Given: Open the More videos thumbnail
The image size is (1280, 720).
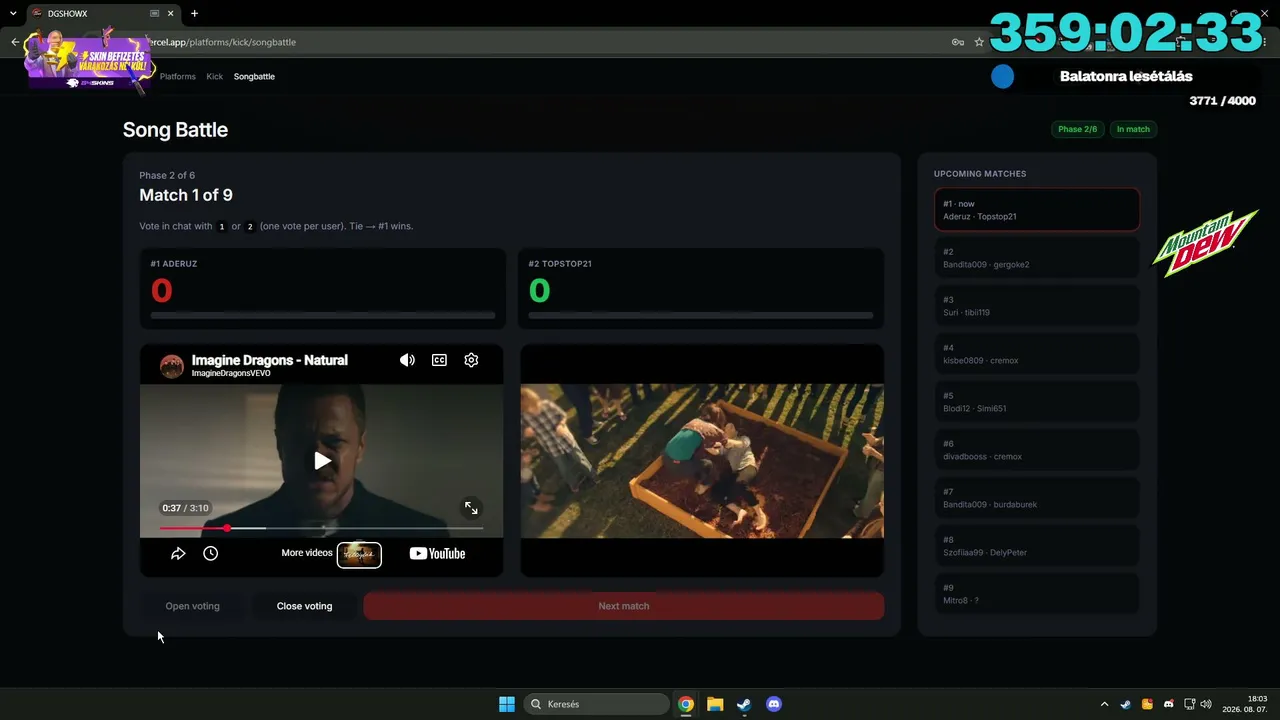Looking at the screenshot, I should (x=359, y=554).
